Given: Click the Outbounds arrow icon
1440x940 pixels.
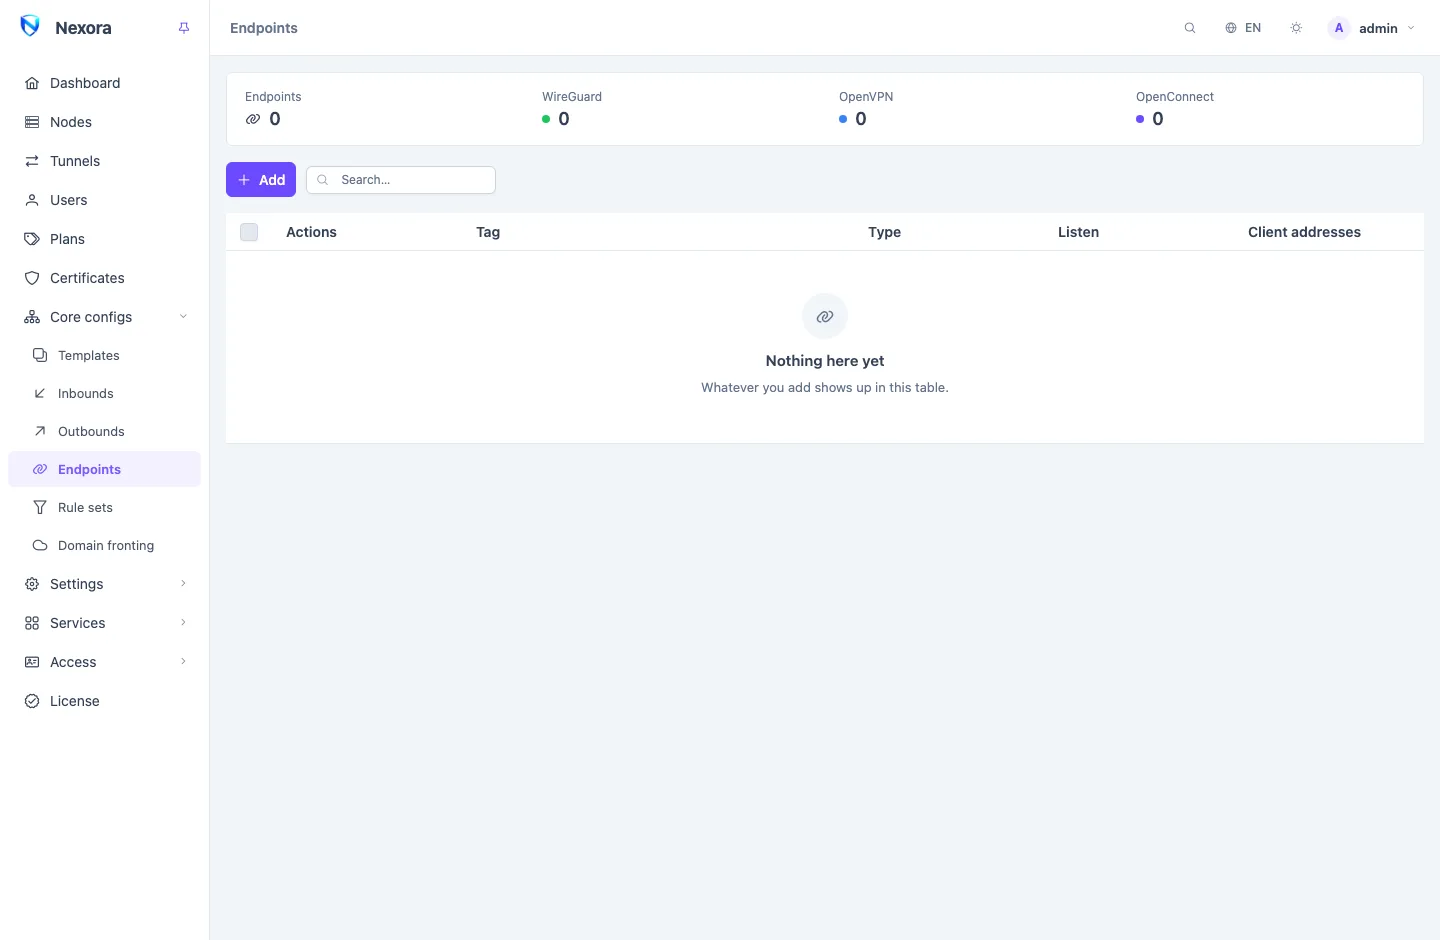Looking at the screenshot, I should point(40,431).
